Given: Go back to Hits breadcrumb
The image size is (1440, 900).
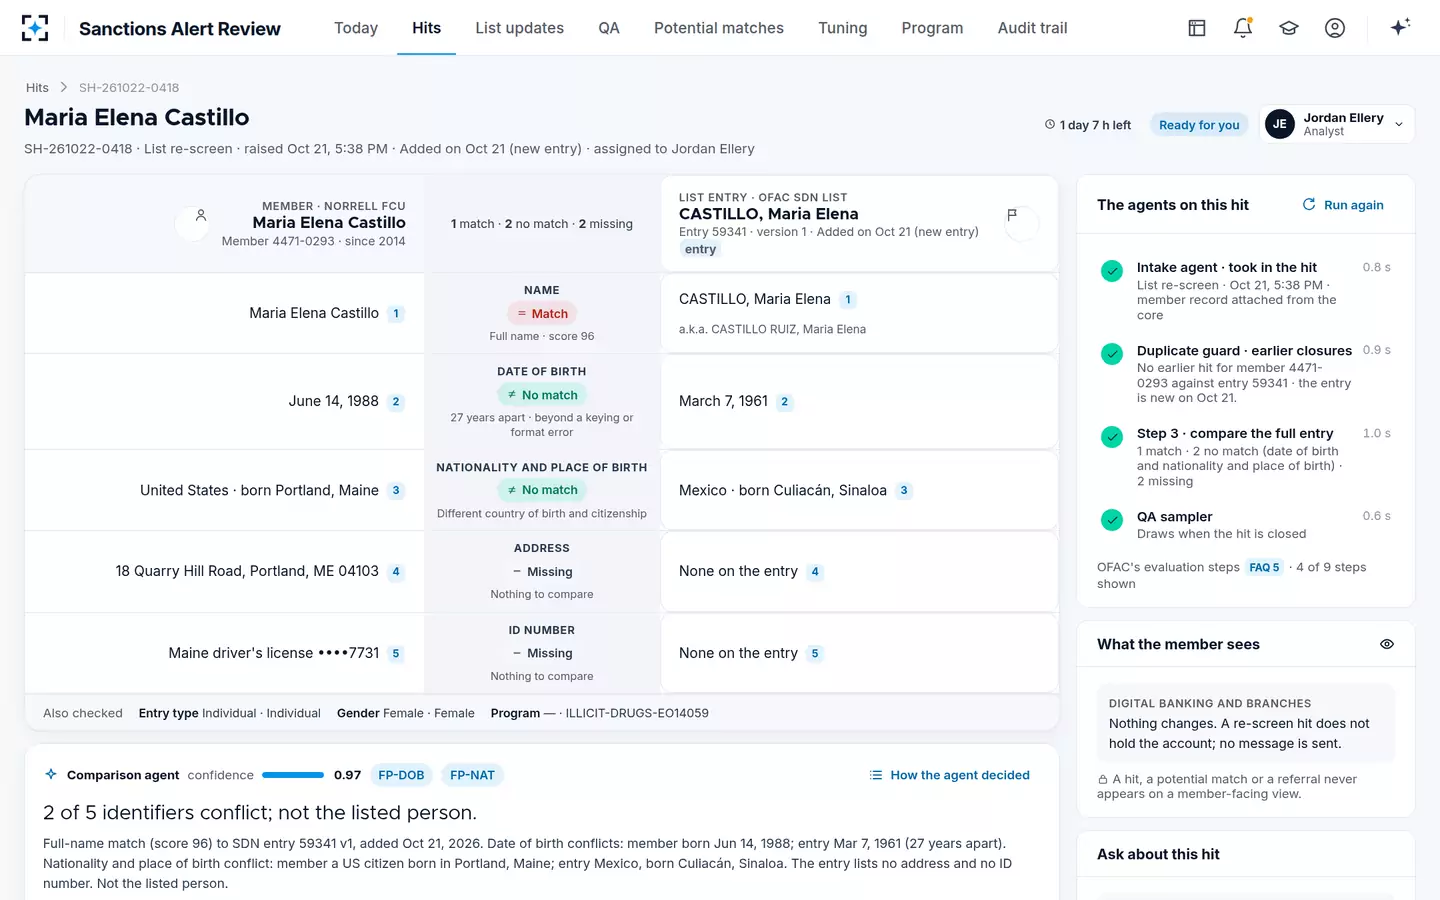Looking at the screenshot, I should [x=37, y=88].
